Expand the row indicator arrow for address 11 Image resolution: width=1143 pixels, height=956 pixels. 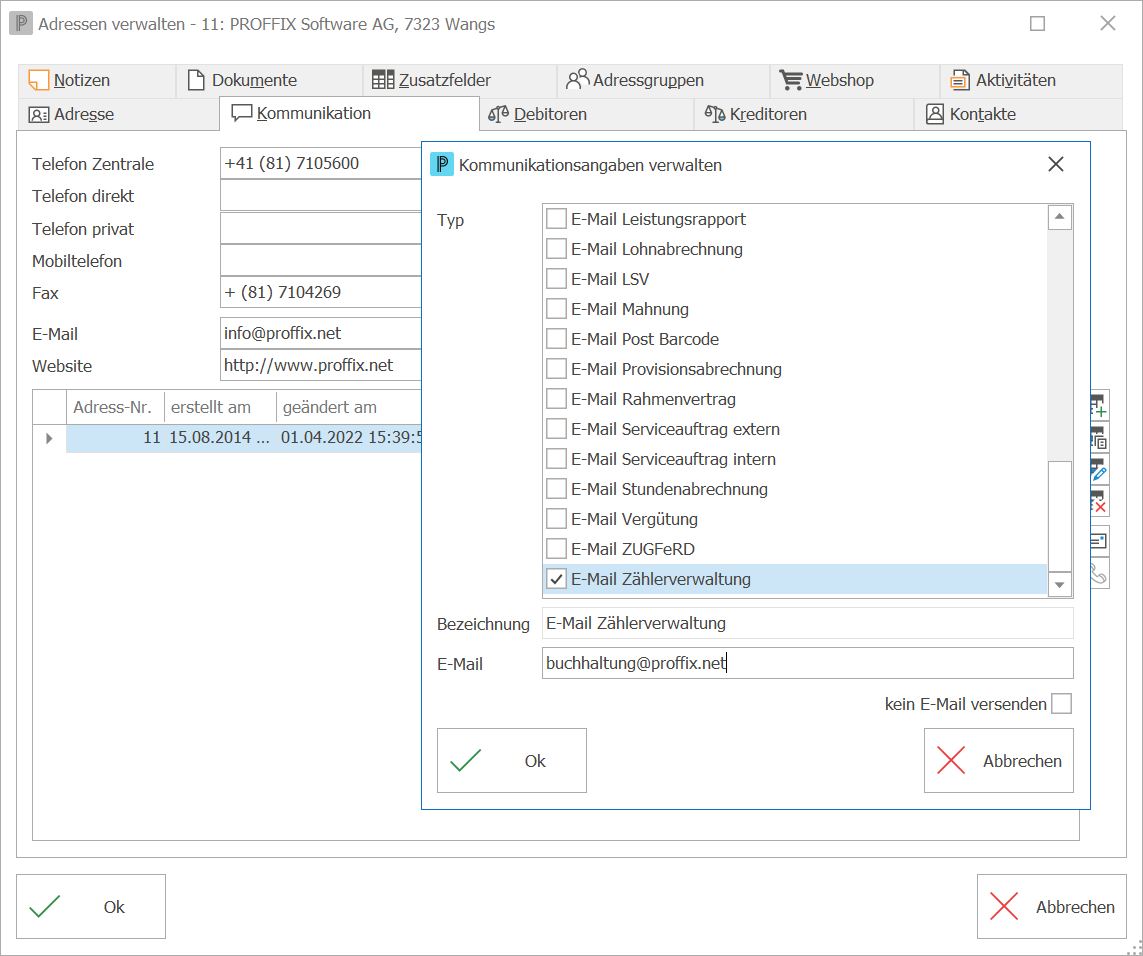(x=49, y=438)
